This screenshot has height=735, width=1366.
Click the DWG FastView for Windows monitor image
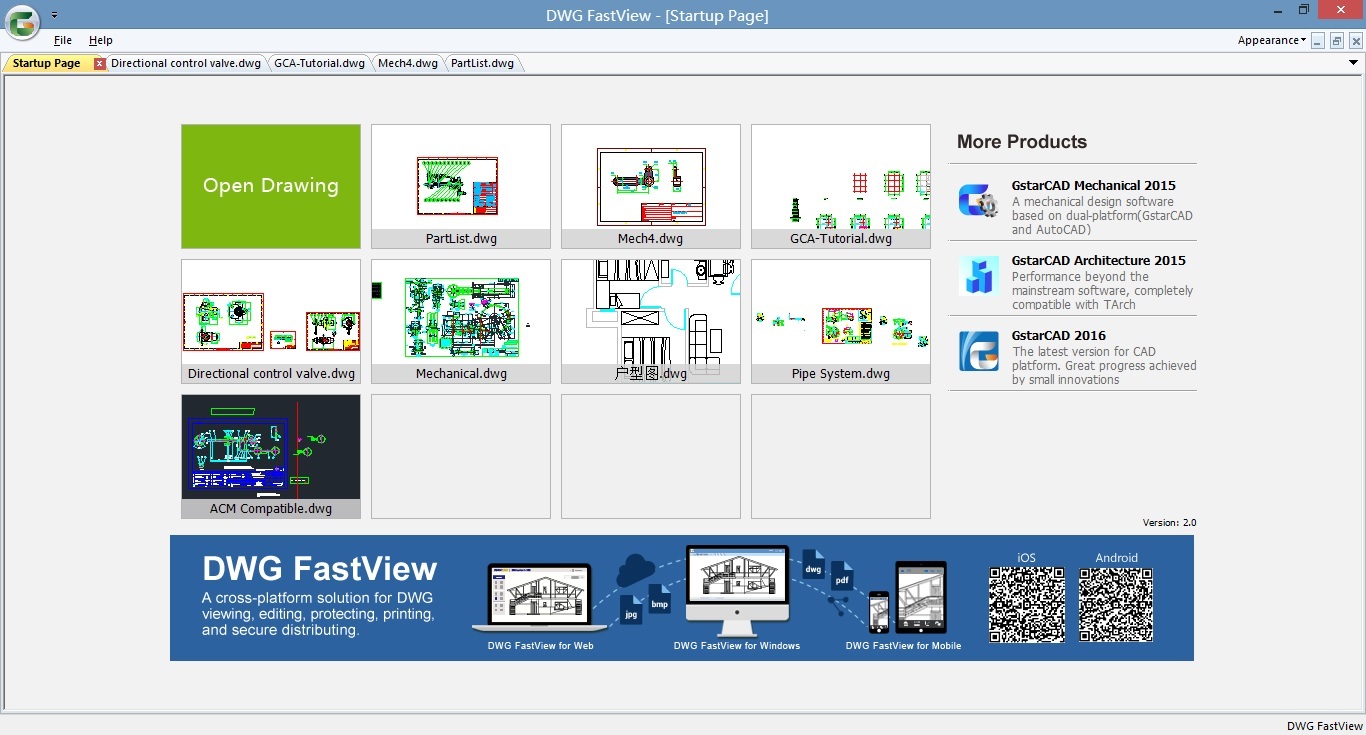(737, 591)
